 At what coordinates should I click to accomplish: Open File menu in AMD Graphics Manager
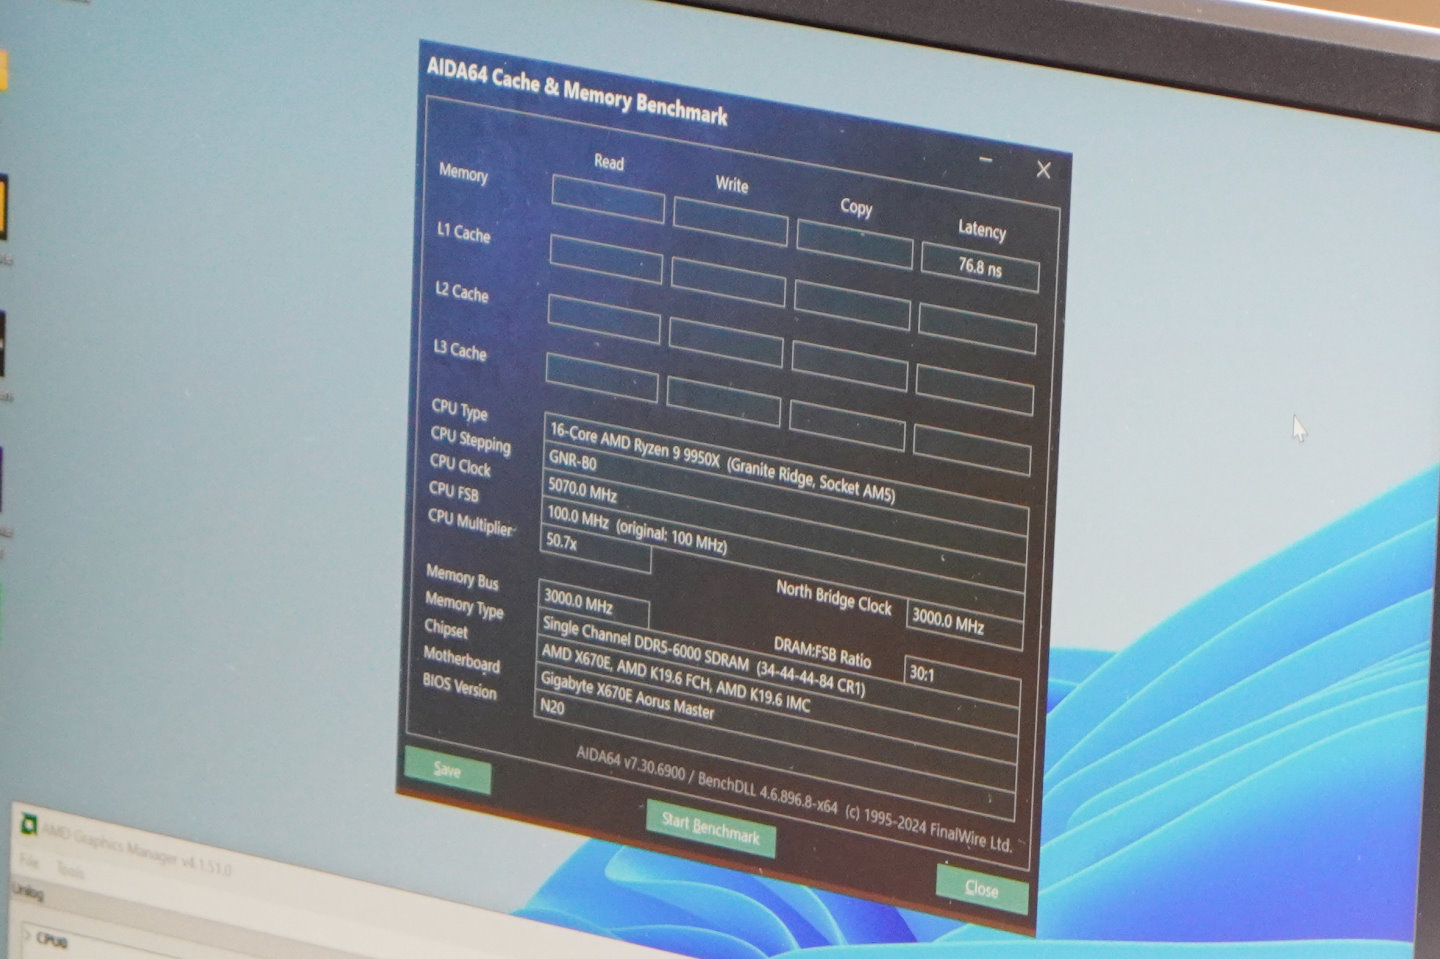point(29,861)
